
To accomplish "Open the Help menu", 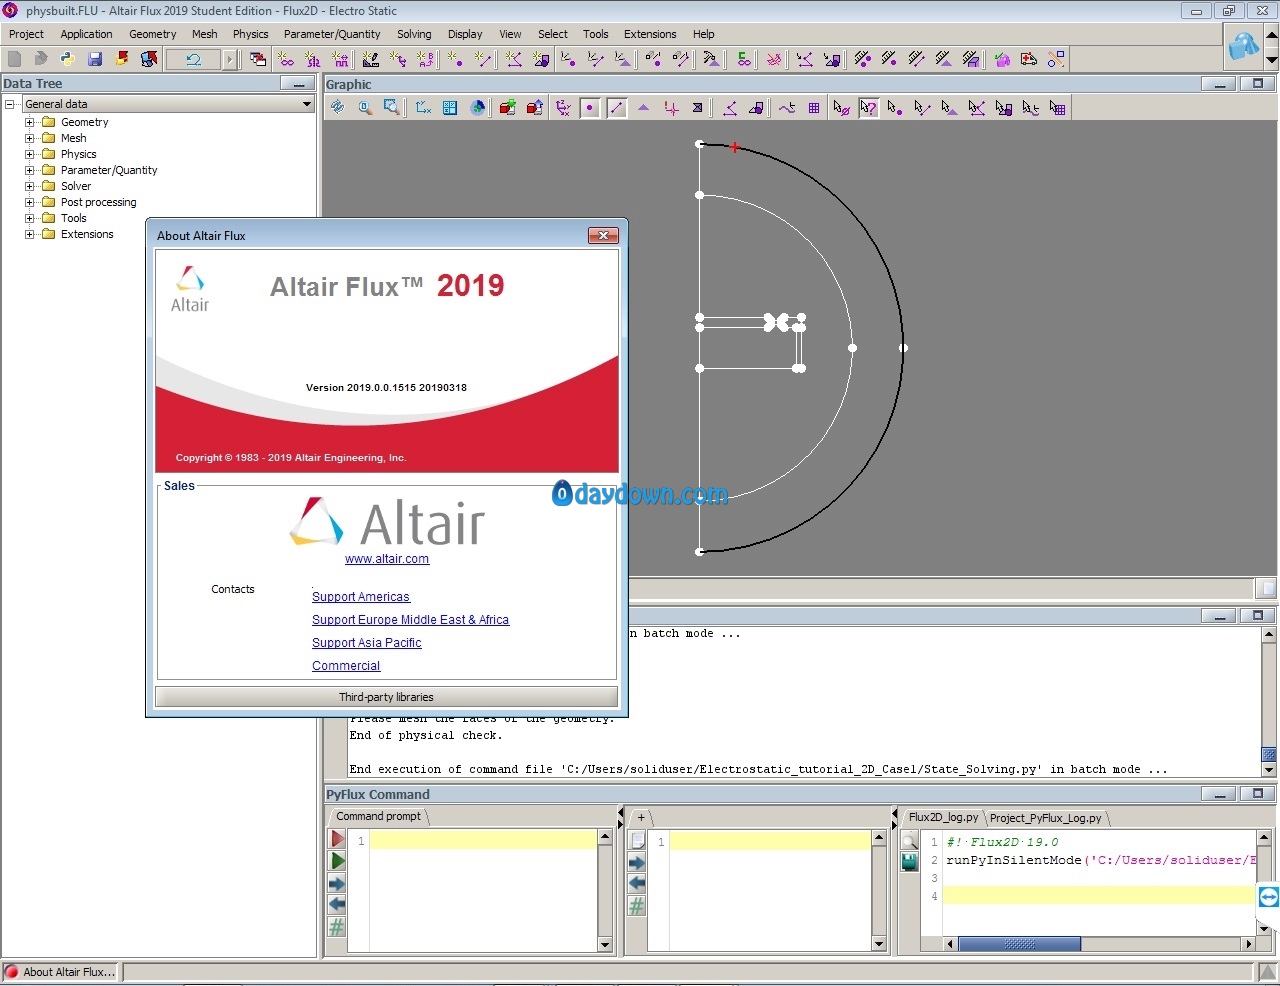I will tap(704, 34).
